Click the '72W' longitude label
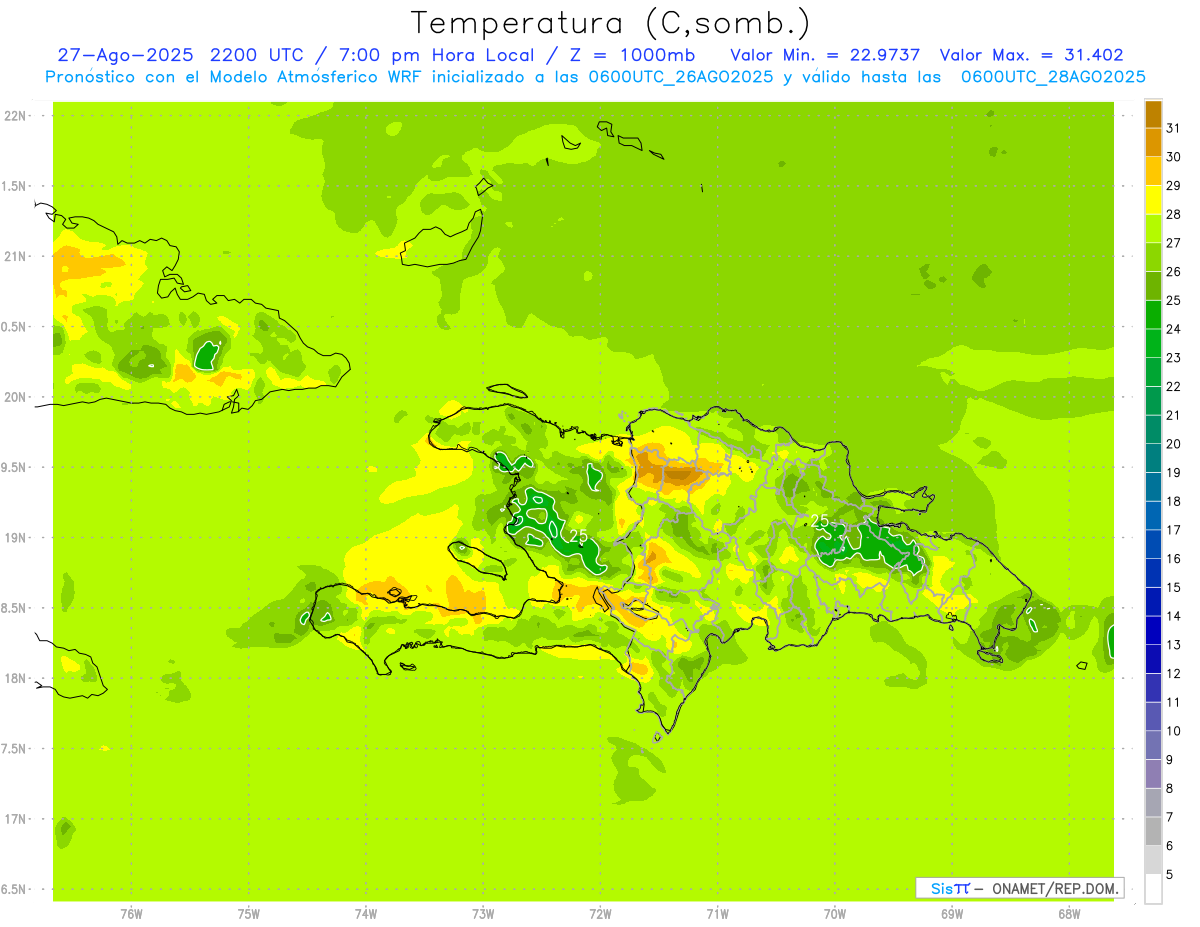The height and width of the screenshot is (927, 1200). click(x=600, y=914)
